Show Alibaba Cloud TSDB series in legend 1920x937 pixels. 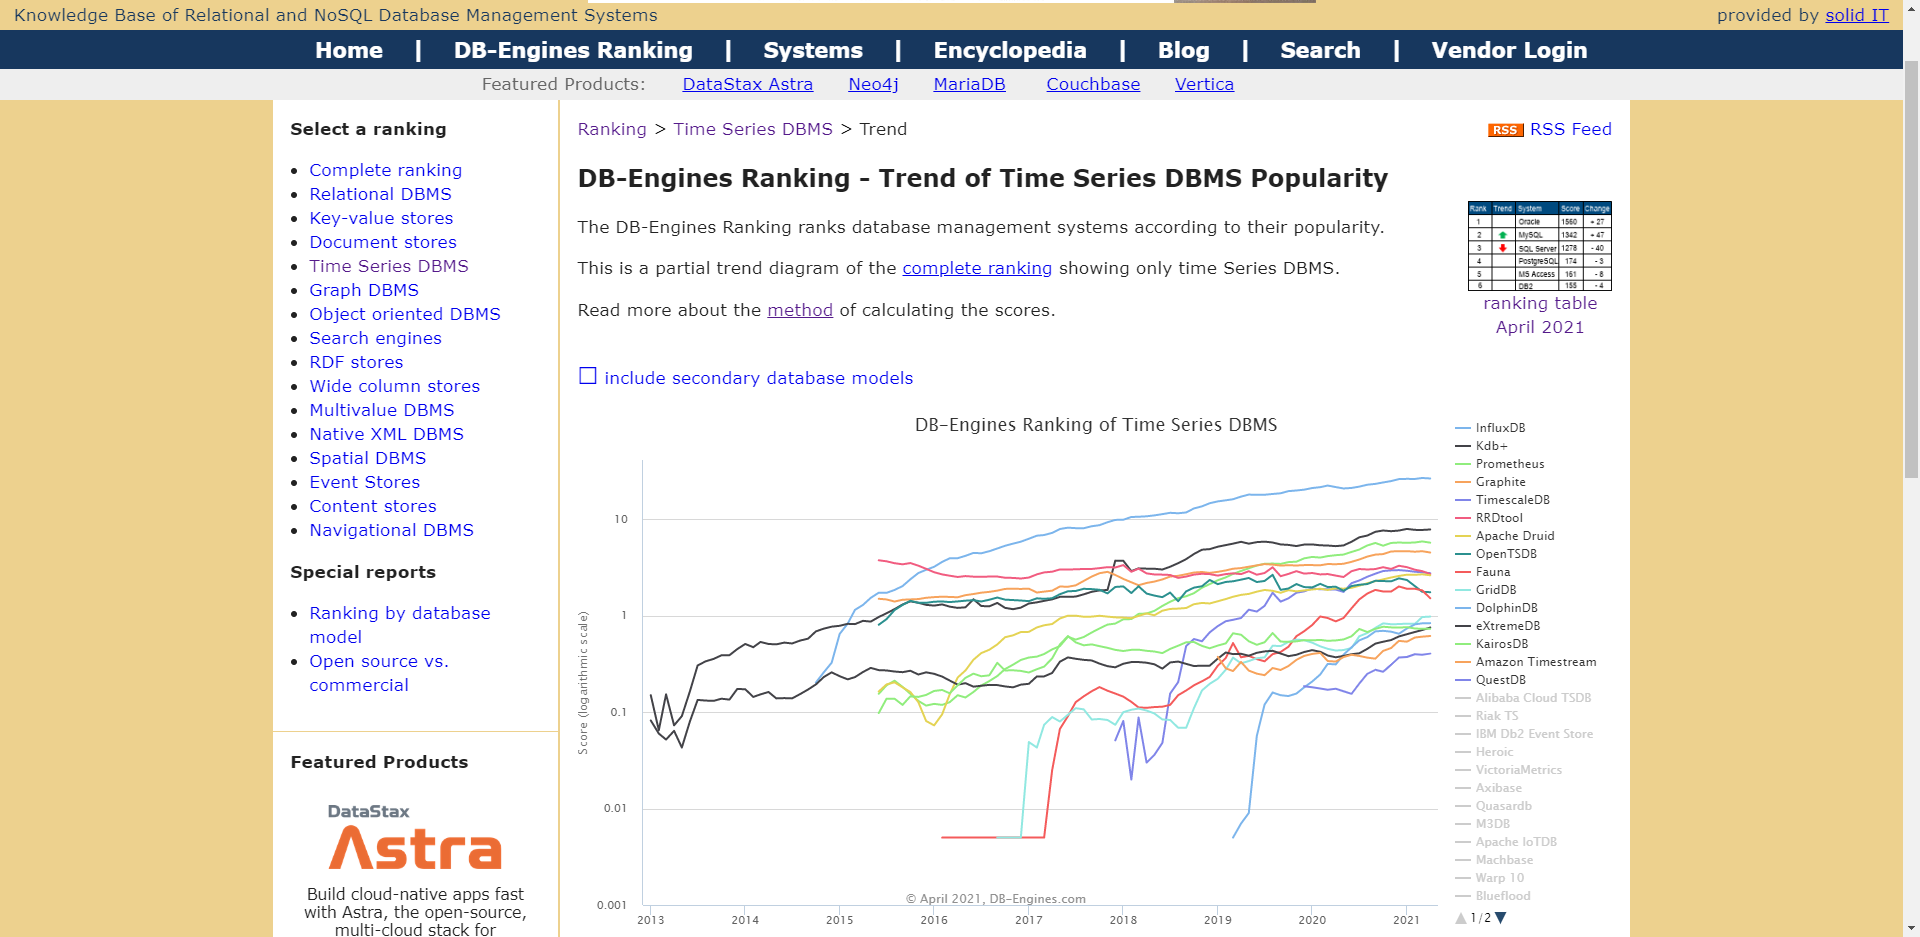pyautogui.click(x=1524, y=698)
